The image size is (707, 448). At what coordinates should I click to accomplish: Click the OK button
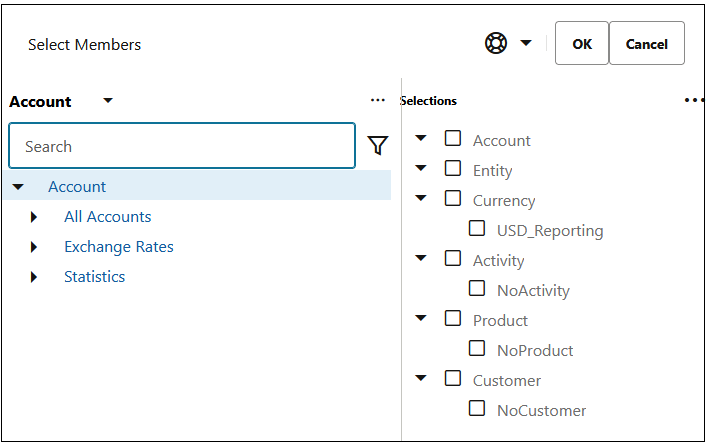[x=582, y=43]
